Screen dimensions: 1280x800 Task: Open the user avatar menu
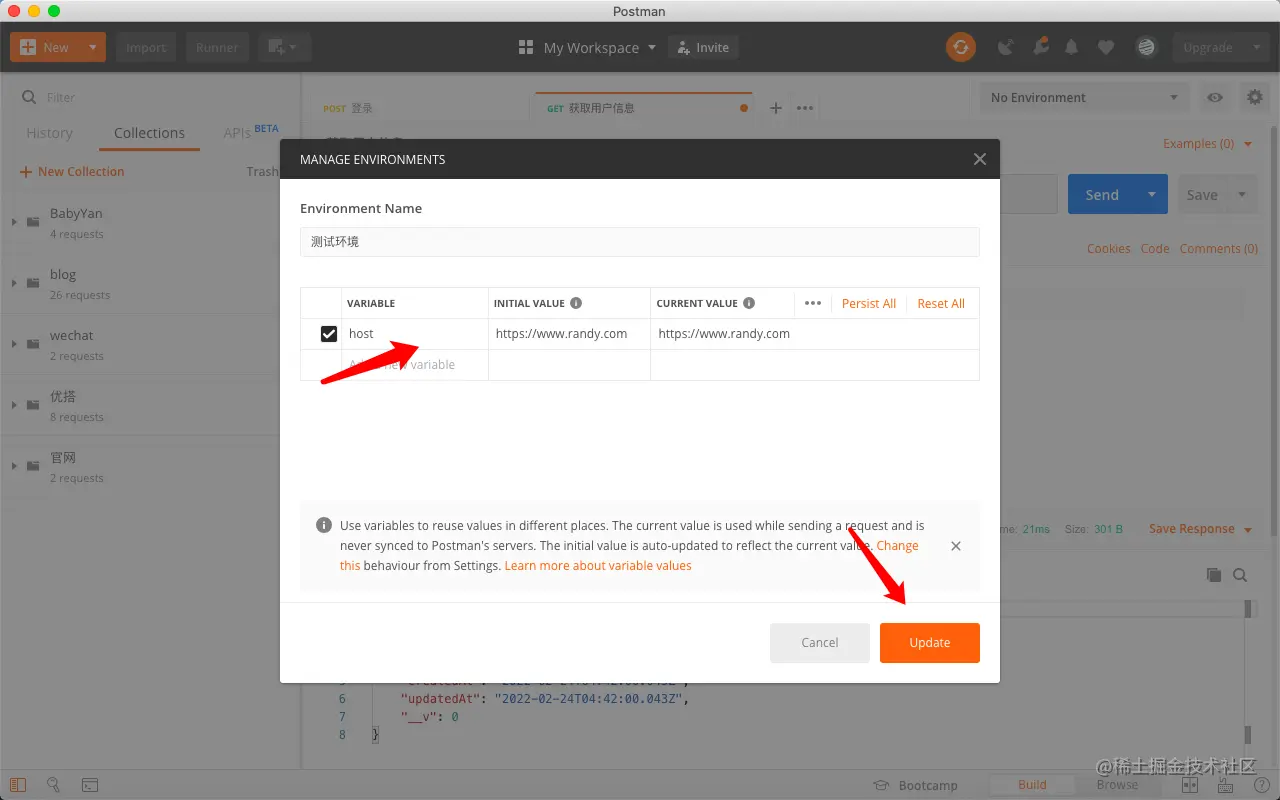coord(1146,47)
